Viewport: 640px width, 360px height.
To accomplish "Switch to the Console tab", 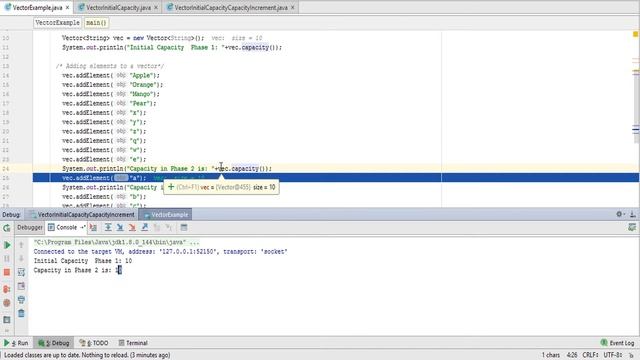I will pyautogui.click(x=67, y=227).
